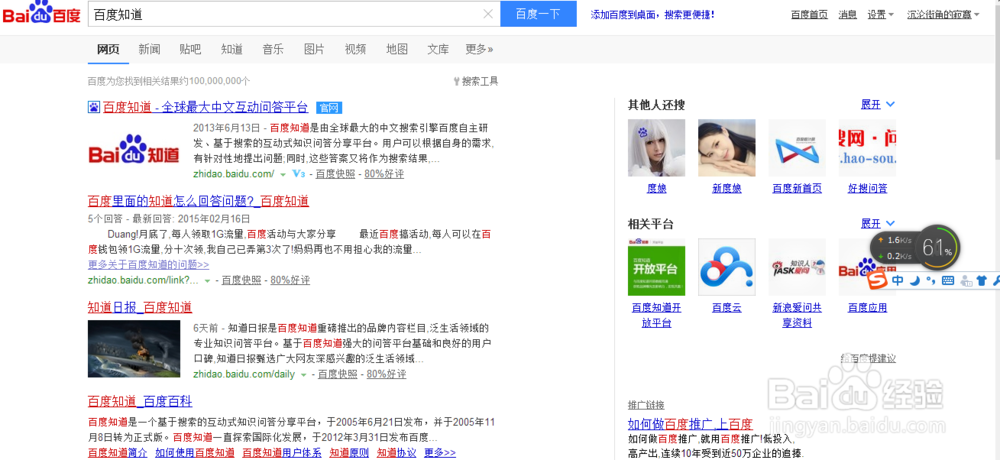Click the Sogou skin shirt icon
This screenshot has width=1000, height=460.
click(981, 280)
